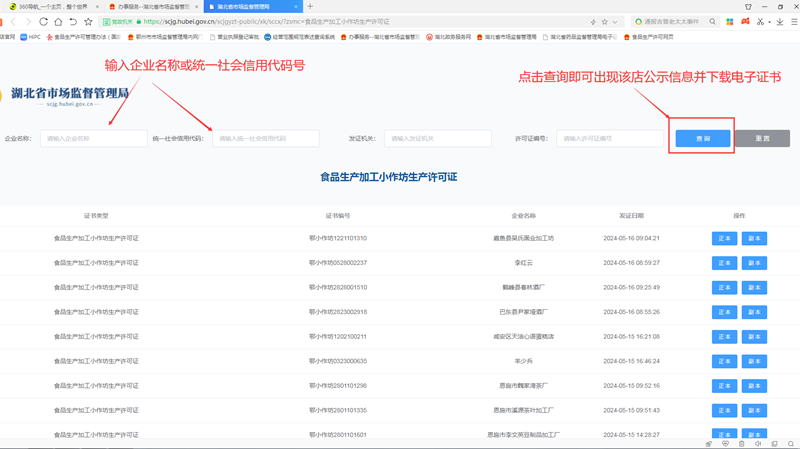Click the skin shirt icon in title bar
The image size is (800, 449).
[x=748, y=7]
